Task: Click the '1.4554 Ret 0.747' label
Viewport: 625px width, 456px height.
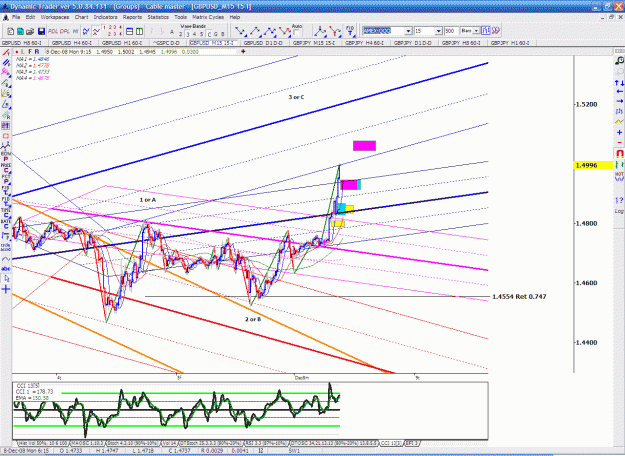Action: (519, 297)
